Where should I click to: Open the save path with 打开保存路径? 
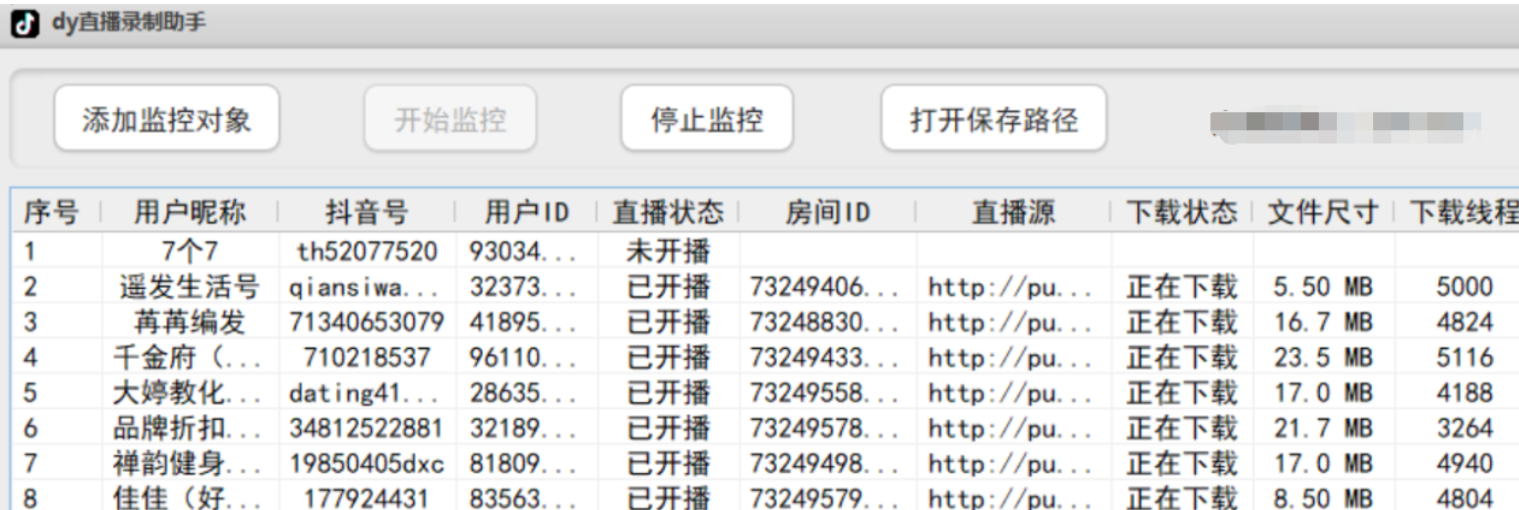click(993, 119)
